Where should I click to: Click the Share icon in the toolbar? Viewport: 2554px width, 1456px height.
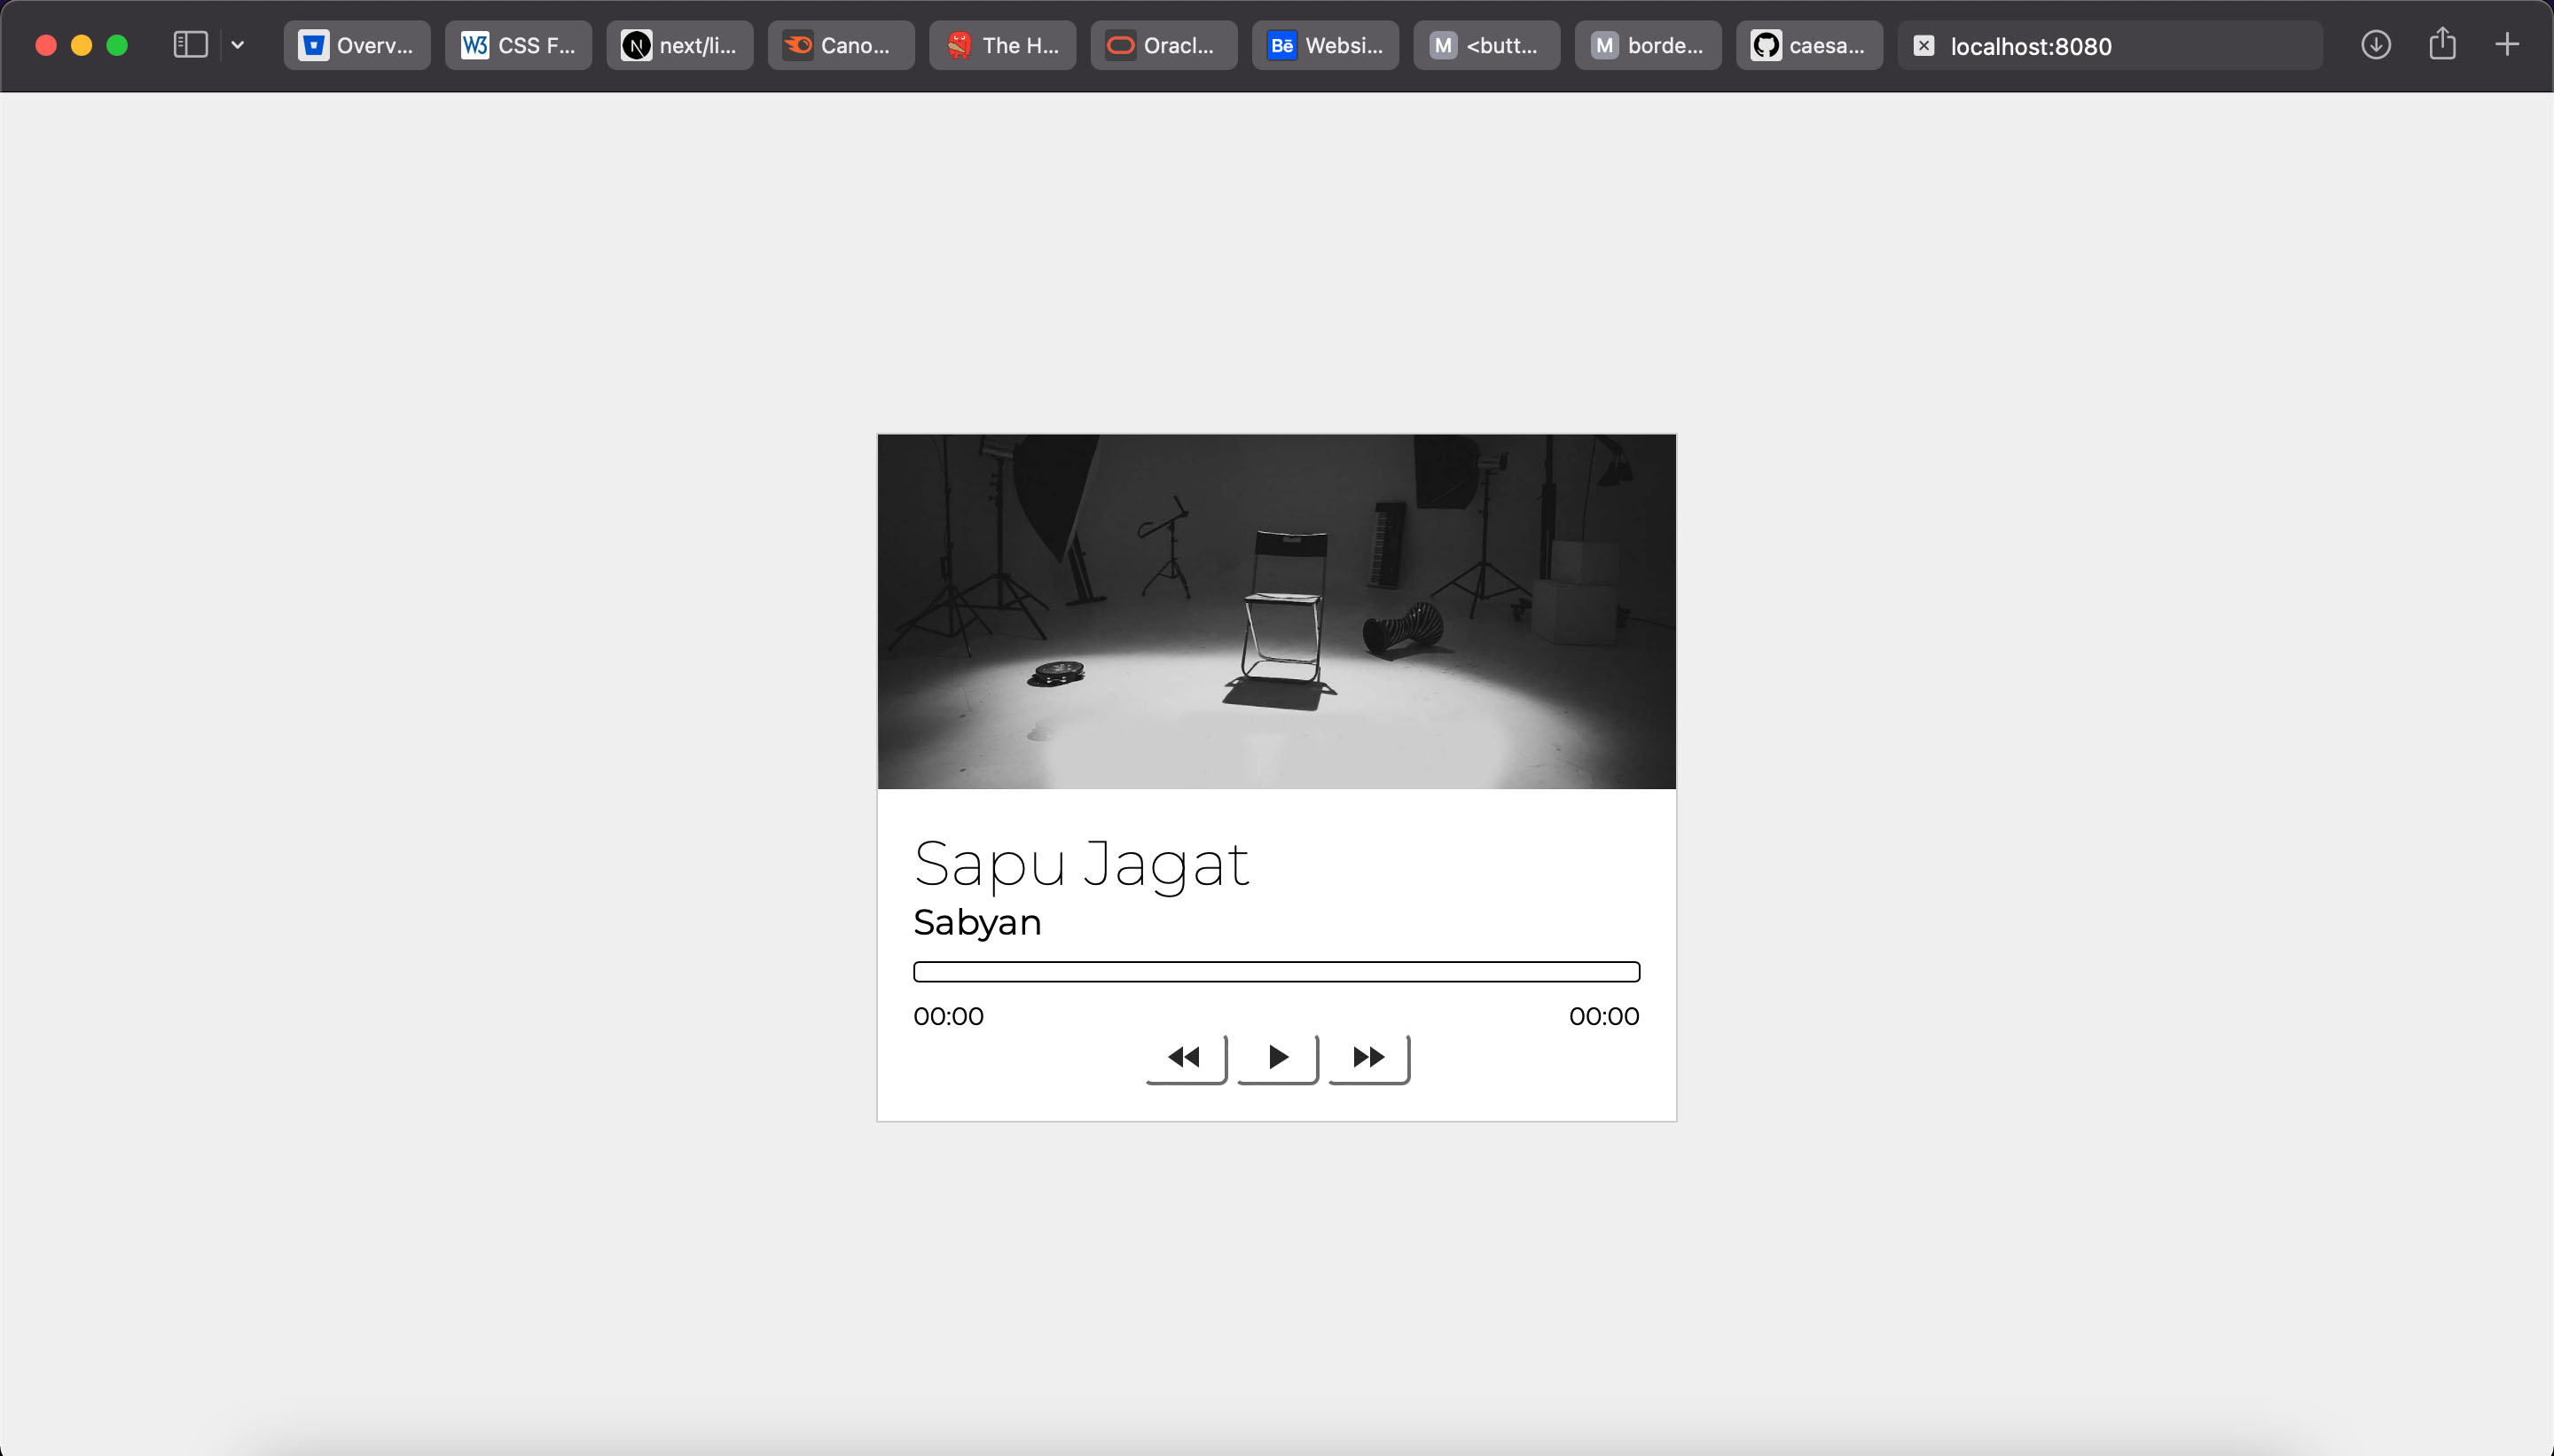[x=2442, y=45]
